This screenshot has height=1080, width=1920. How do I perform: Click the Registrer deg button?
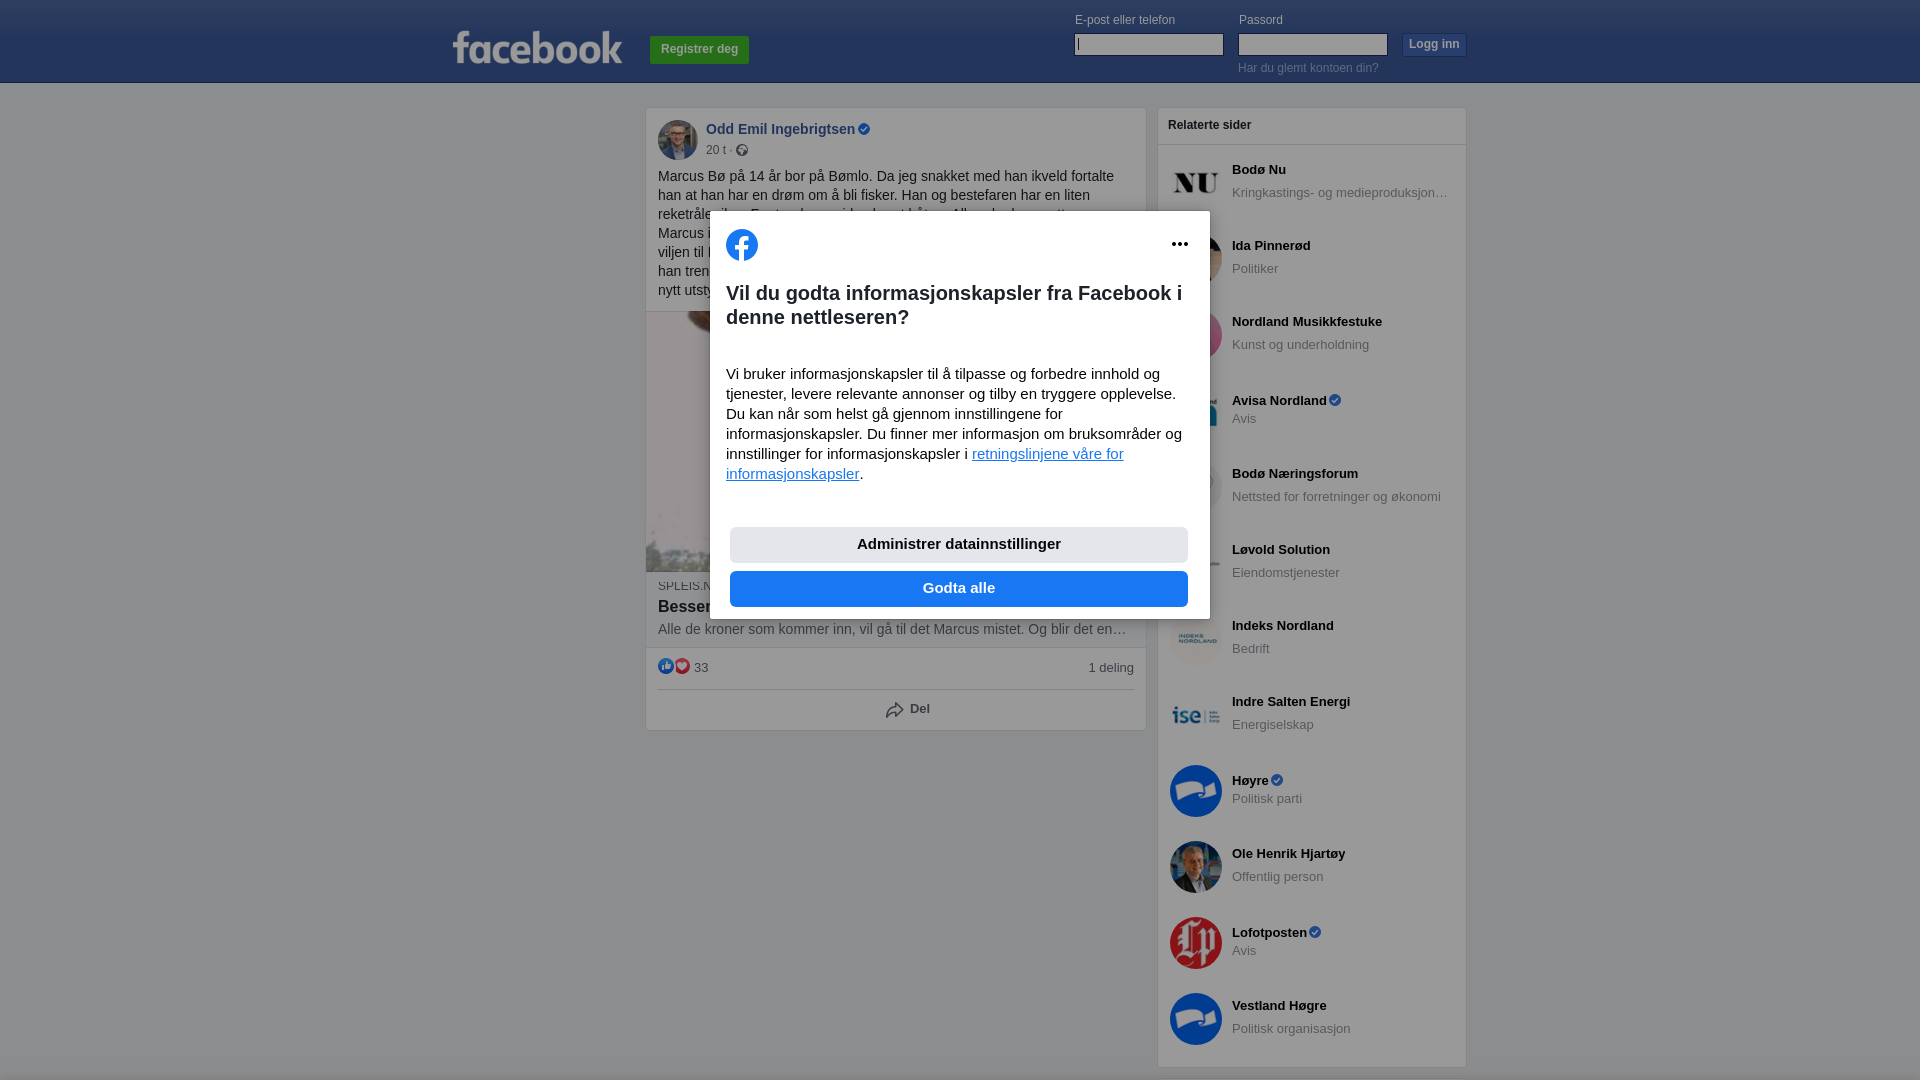coord(699,50)
